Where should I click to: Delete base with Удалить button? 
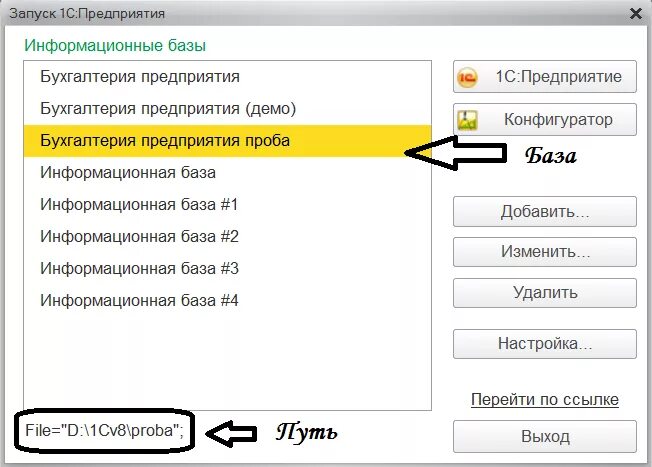tap(545, 293)
